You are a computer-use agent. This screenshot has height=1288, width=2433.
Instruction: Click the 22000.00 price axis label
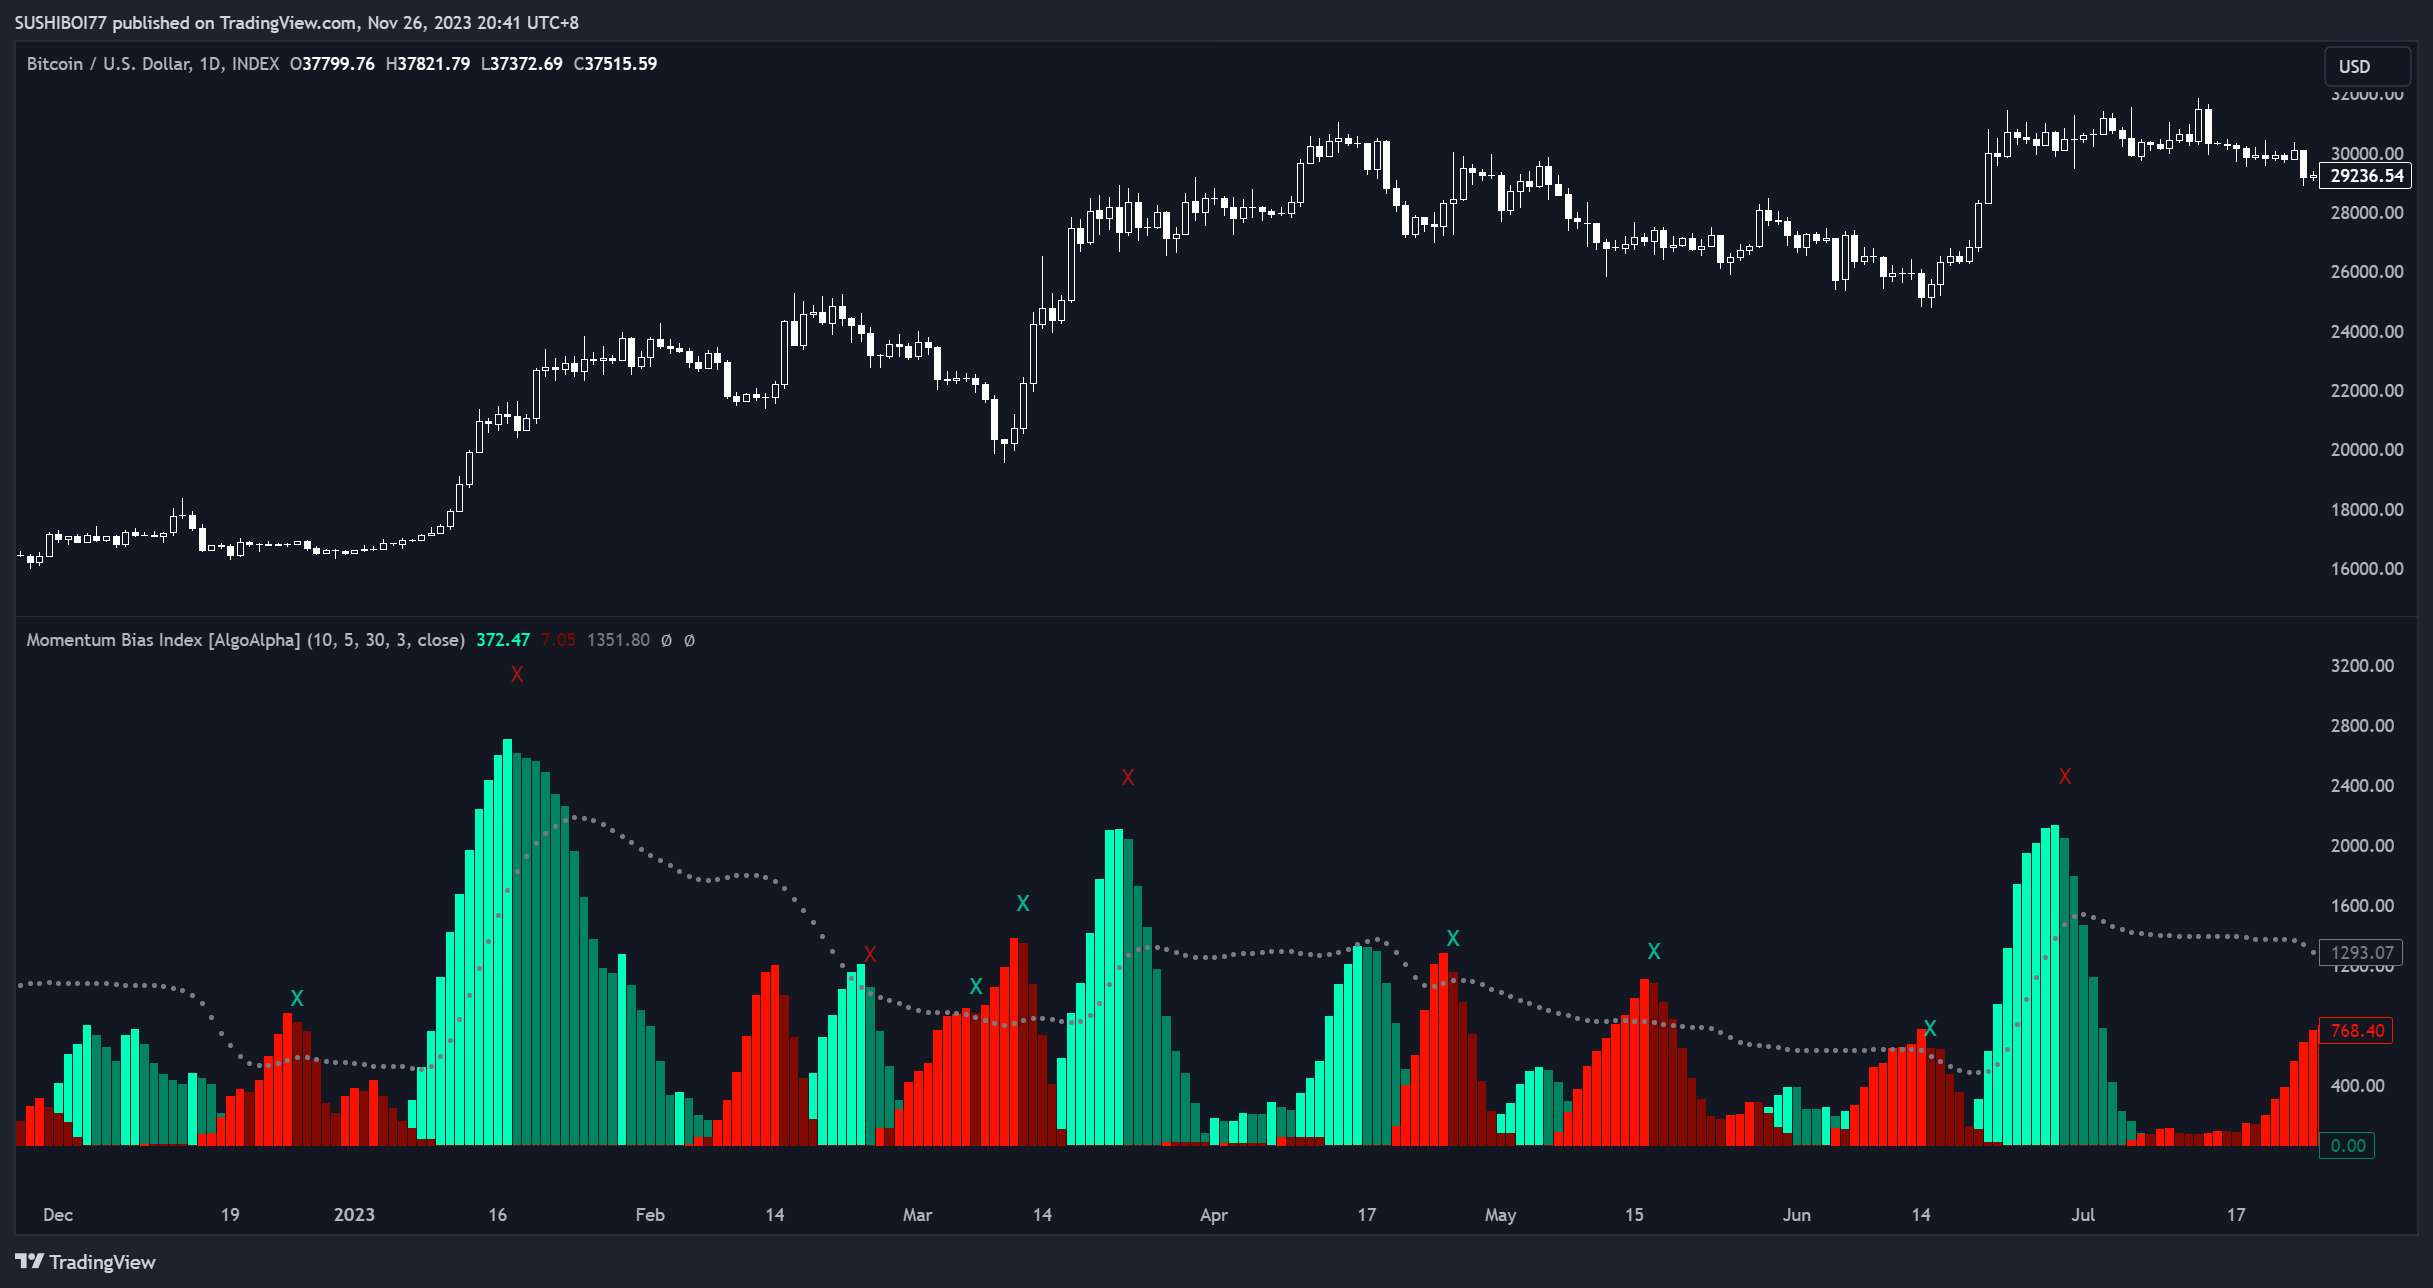(2367, 391)
